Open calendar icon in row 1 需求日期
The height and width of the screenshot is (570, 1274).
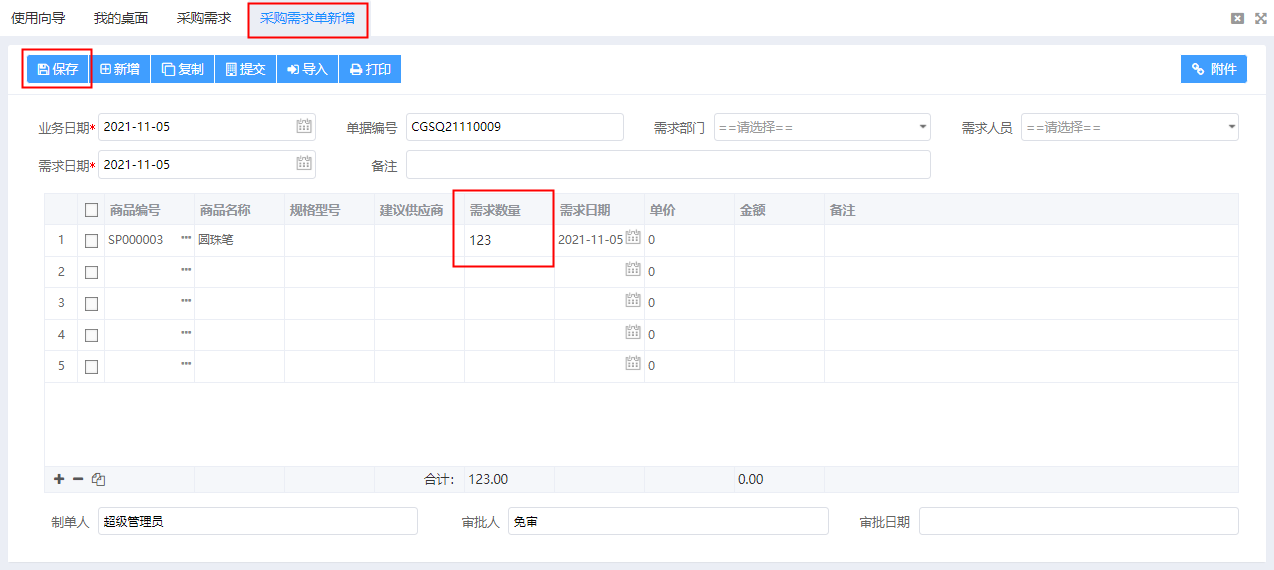click(x=633, y=238)
